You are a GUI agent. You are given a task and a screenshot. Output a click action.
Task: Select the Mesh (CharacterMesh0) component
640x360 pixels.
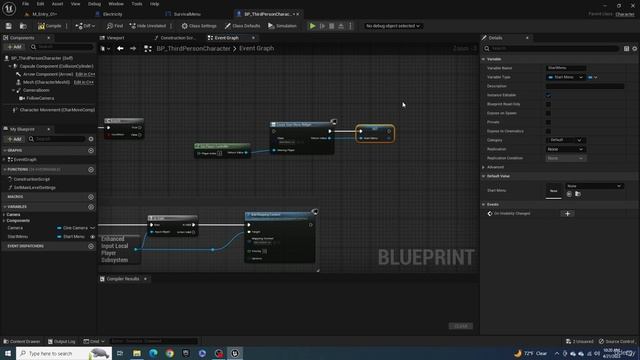(x=46, y=82)
